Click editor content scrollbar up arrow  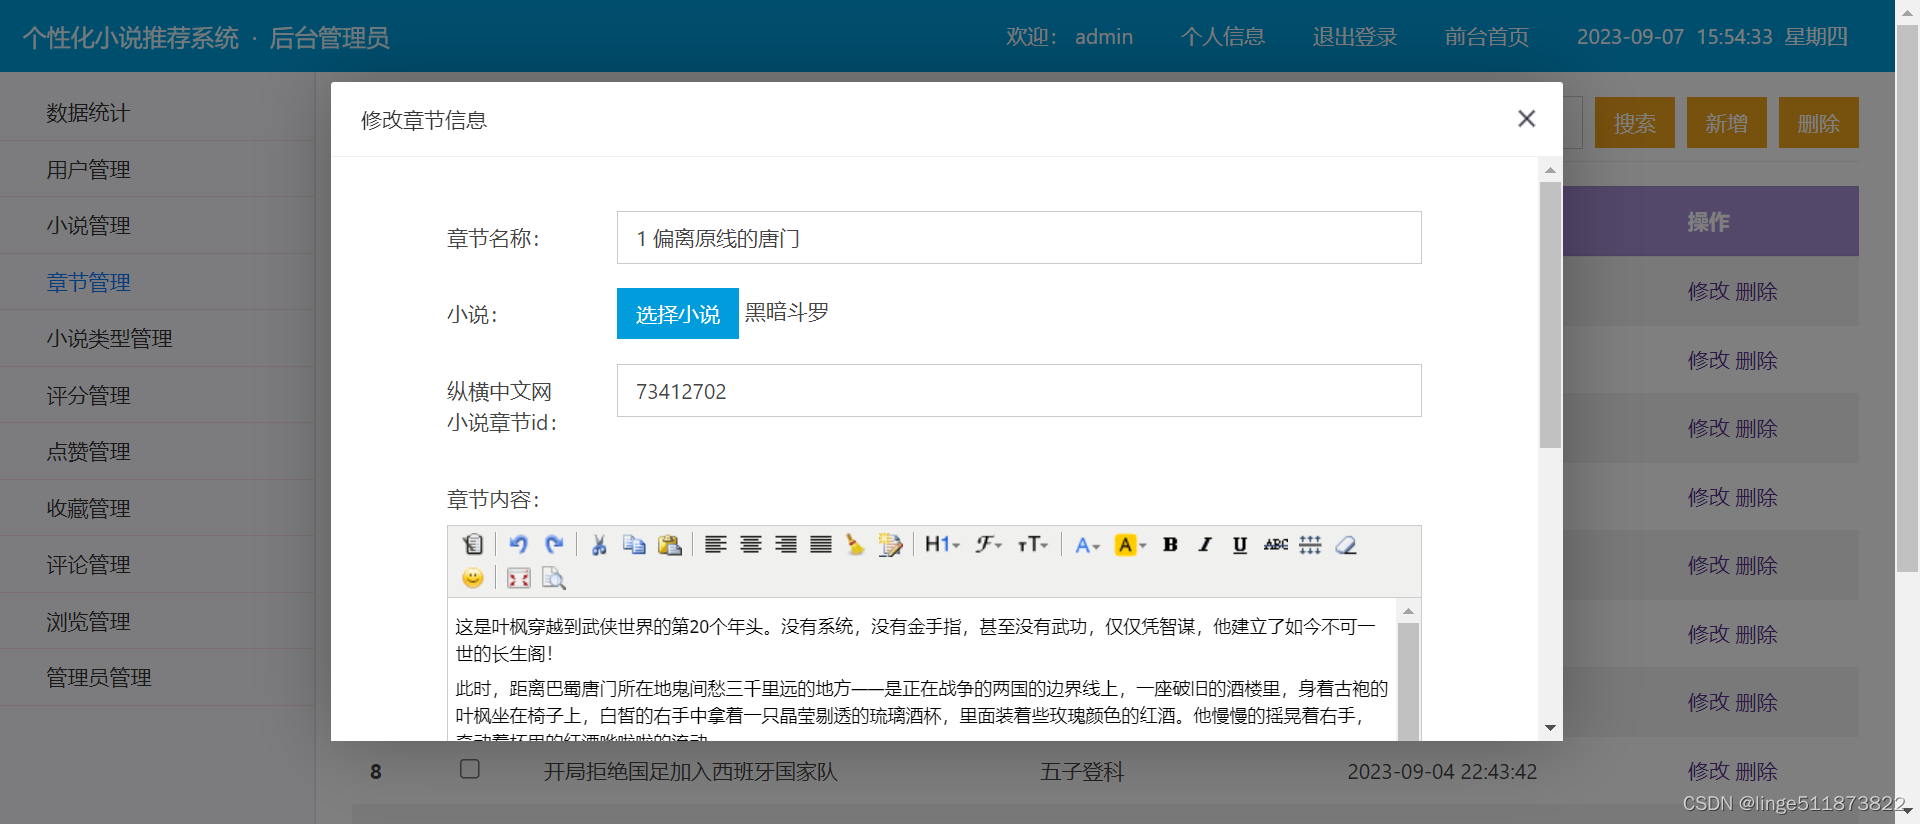1408,611
